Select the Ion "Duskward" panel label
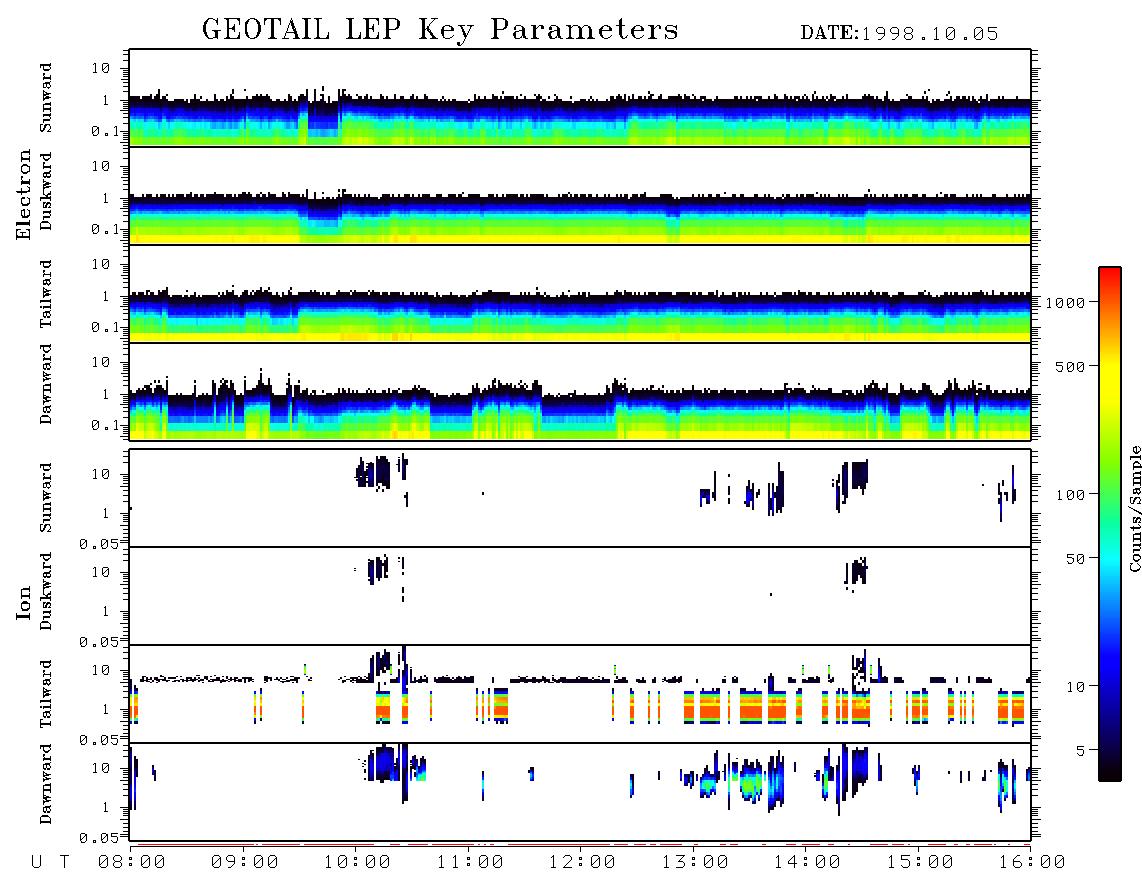The width and height of the screenshot is (1142, 880). pos(46,592)
